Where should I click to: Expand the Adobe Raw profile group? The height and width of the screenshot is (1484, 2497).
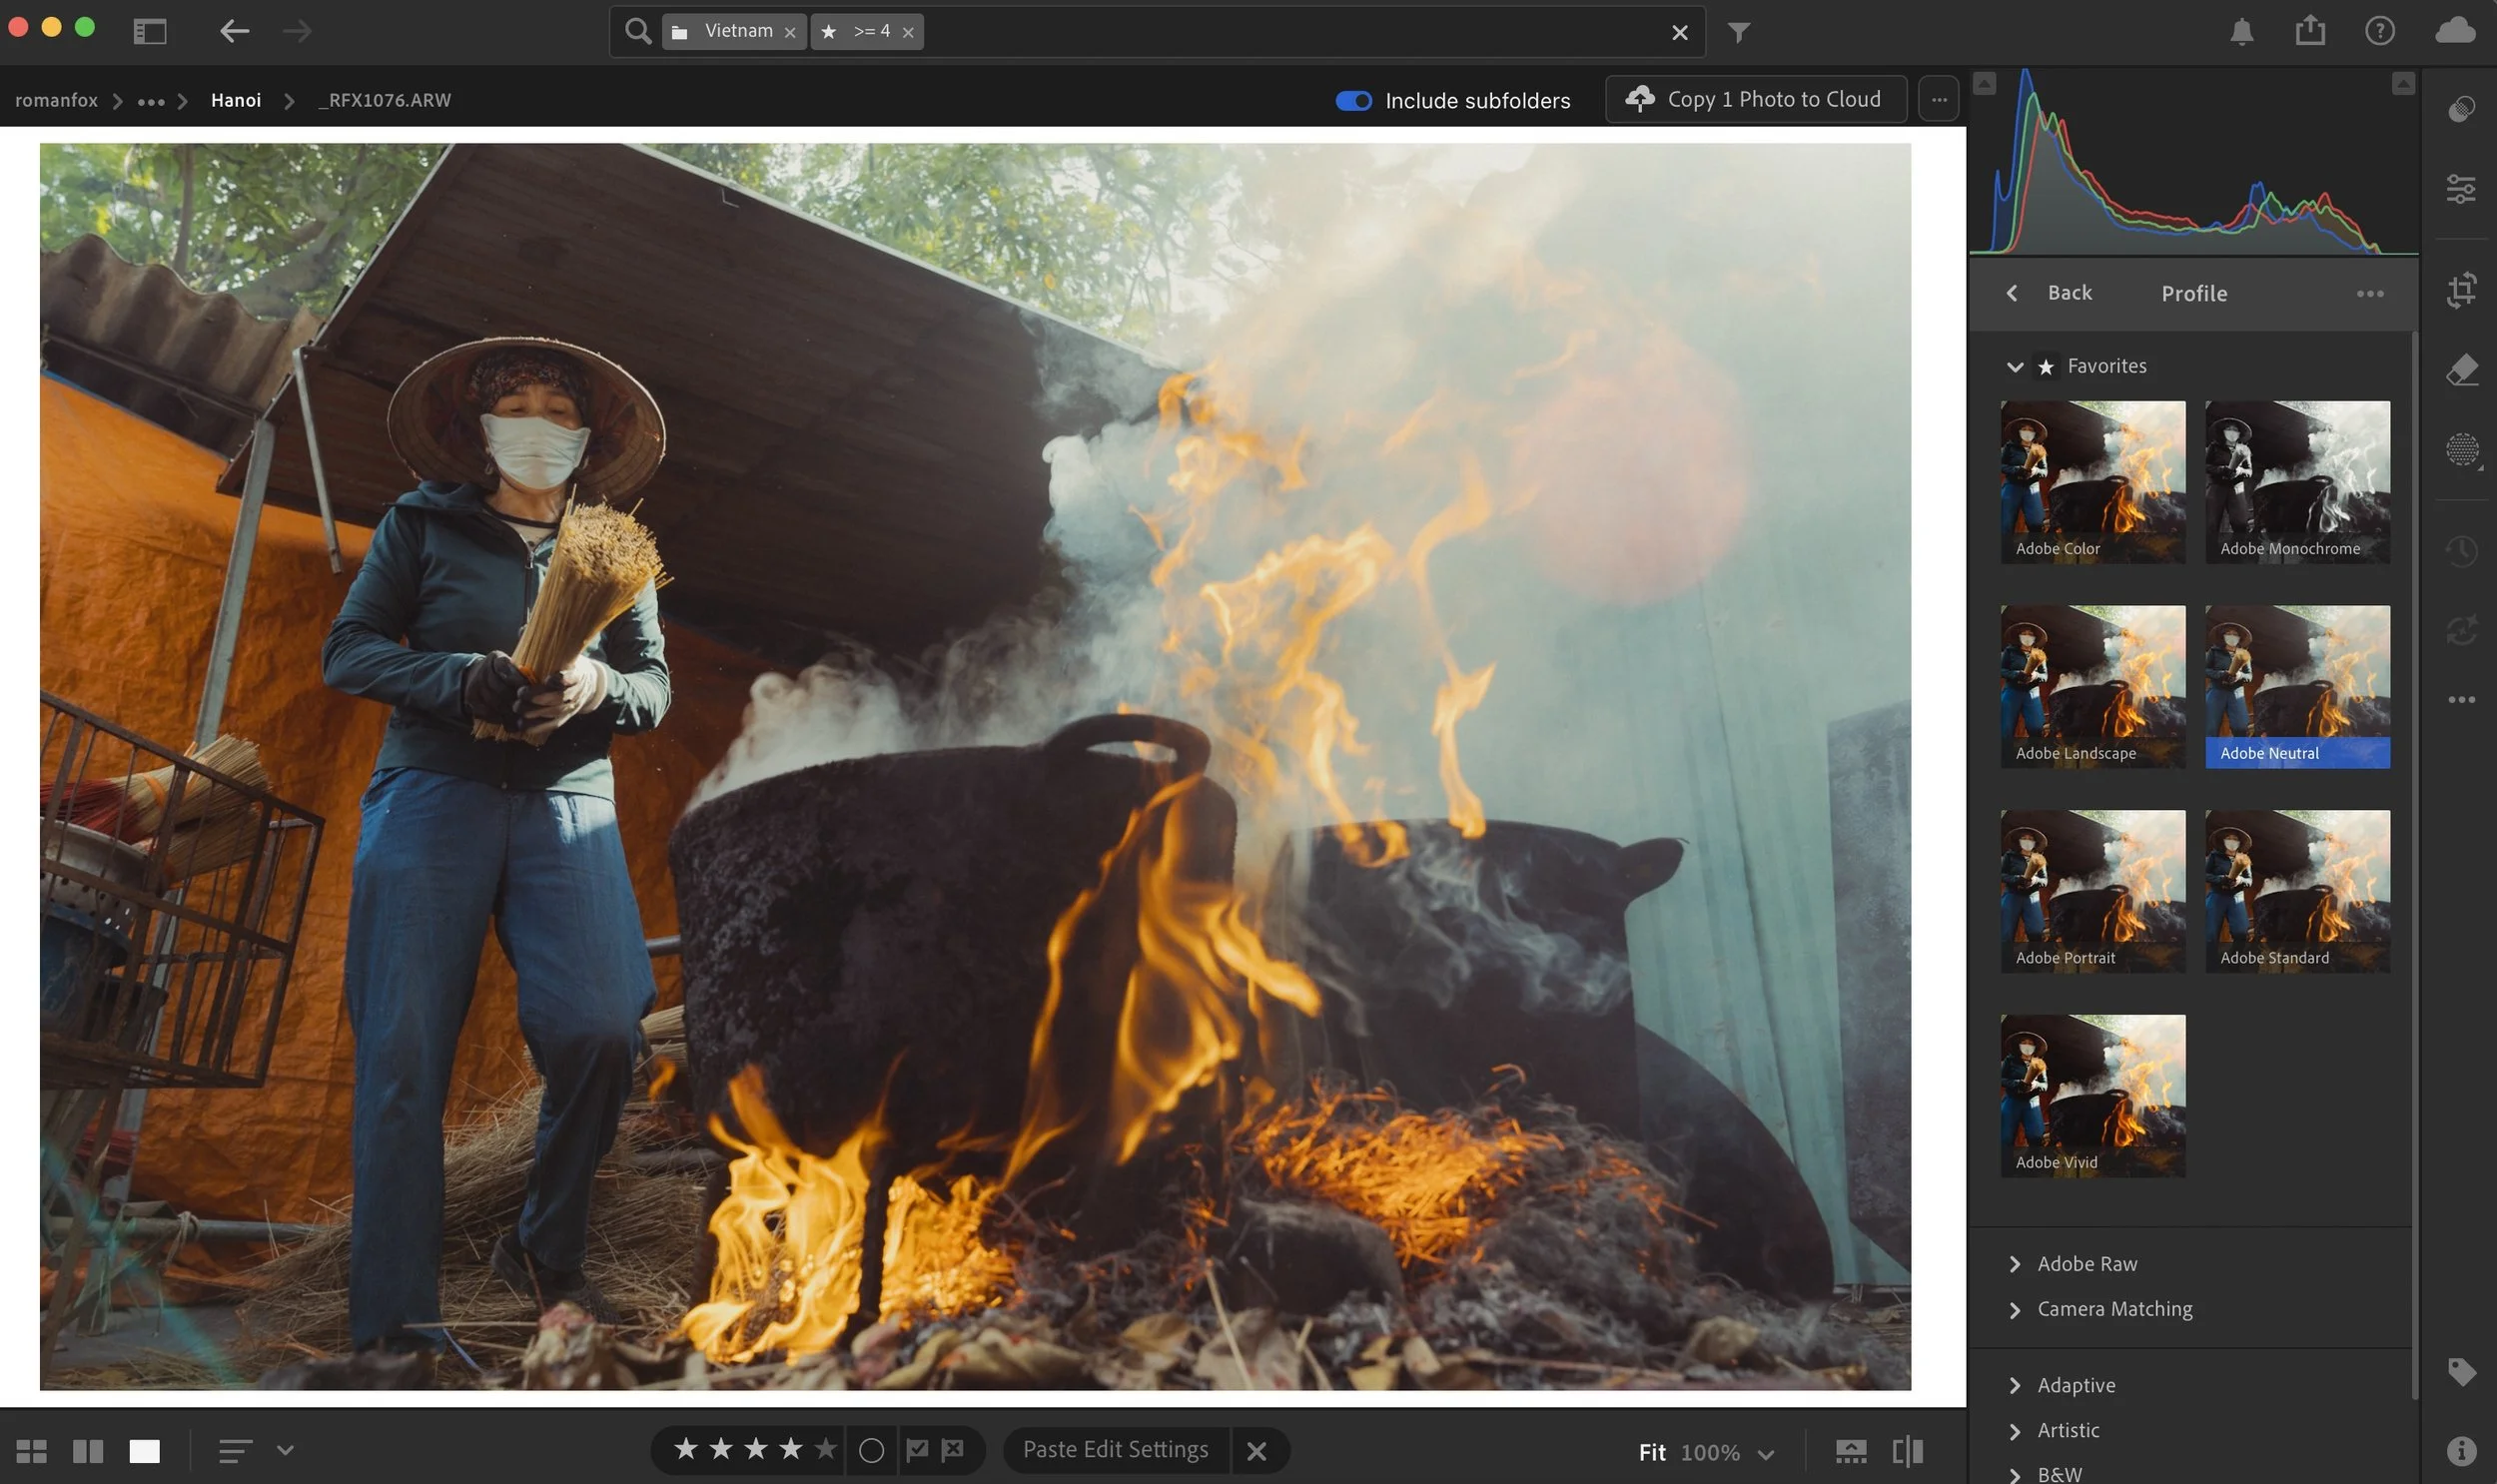pos(2086,1264)
